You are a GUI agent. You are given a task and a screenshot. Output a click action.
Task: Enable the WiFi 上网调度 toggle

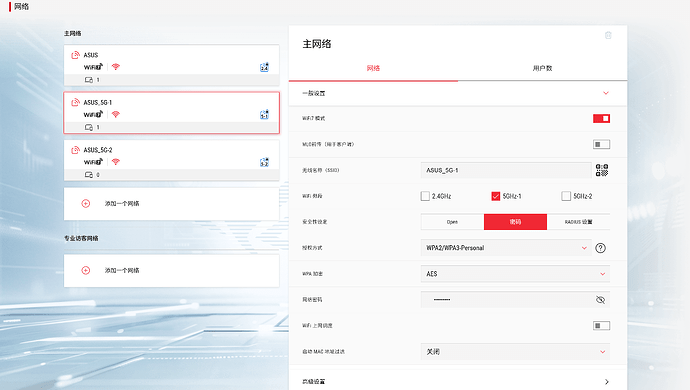(x=602, y=326)
